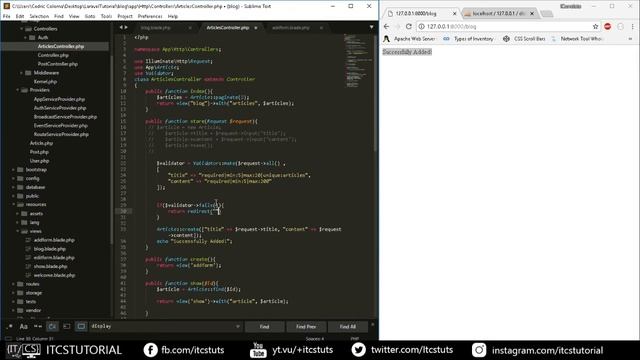This screenshot has width=640, height=360.
Task: Click folder icon of routes
Action: [20, 284]
